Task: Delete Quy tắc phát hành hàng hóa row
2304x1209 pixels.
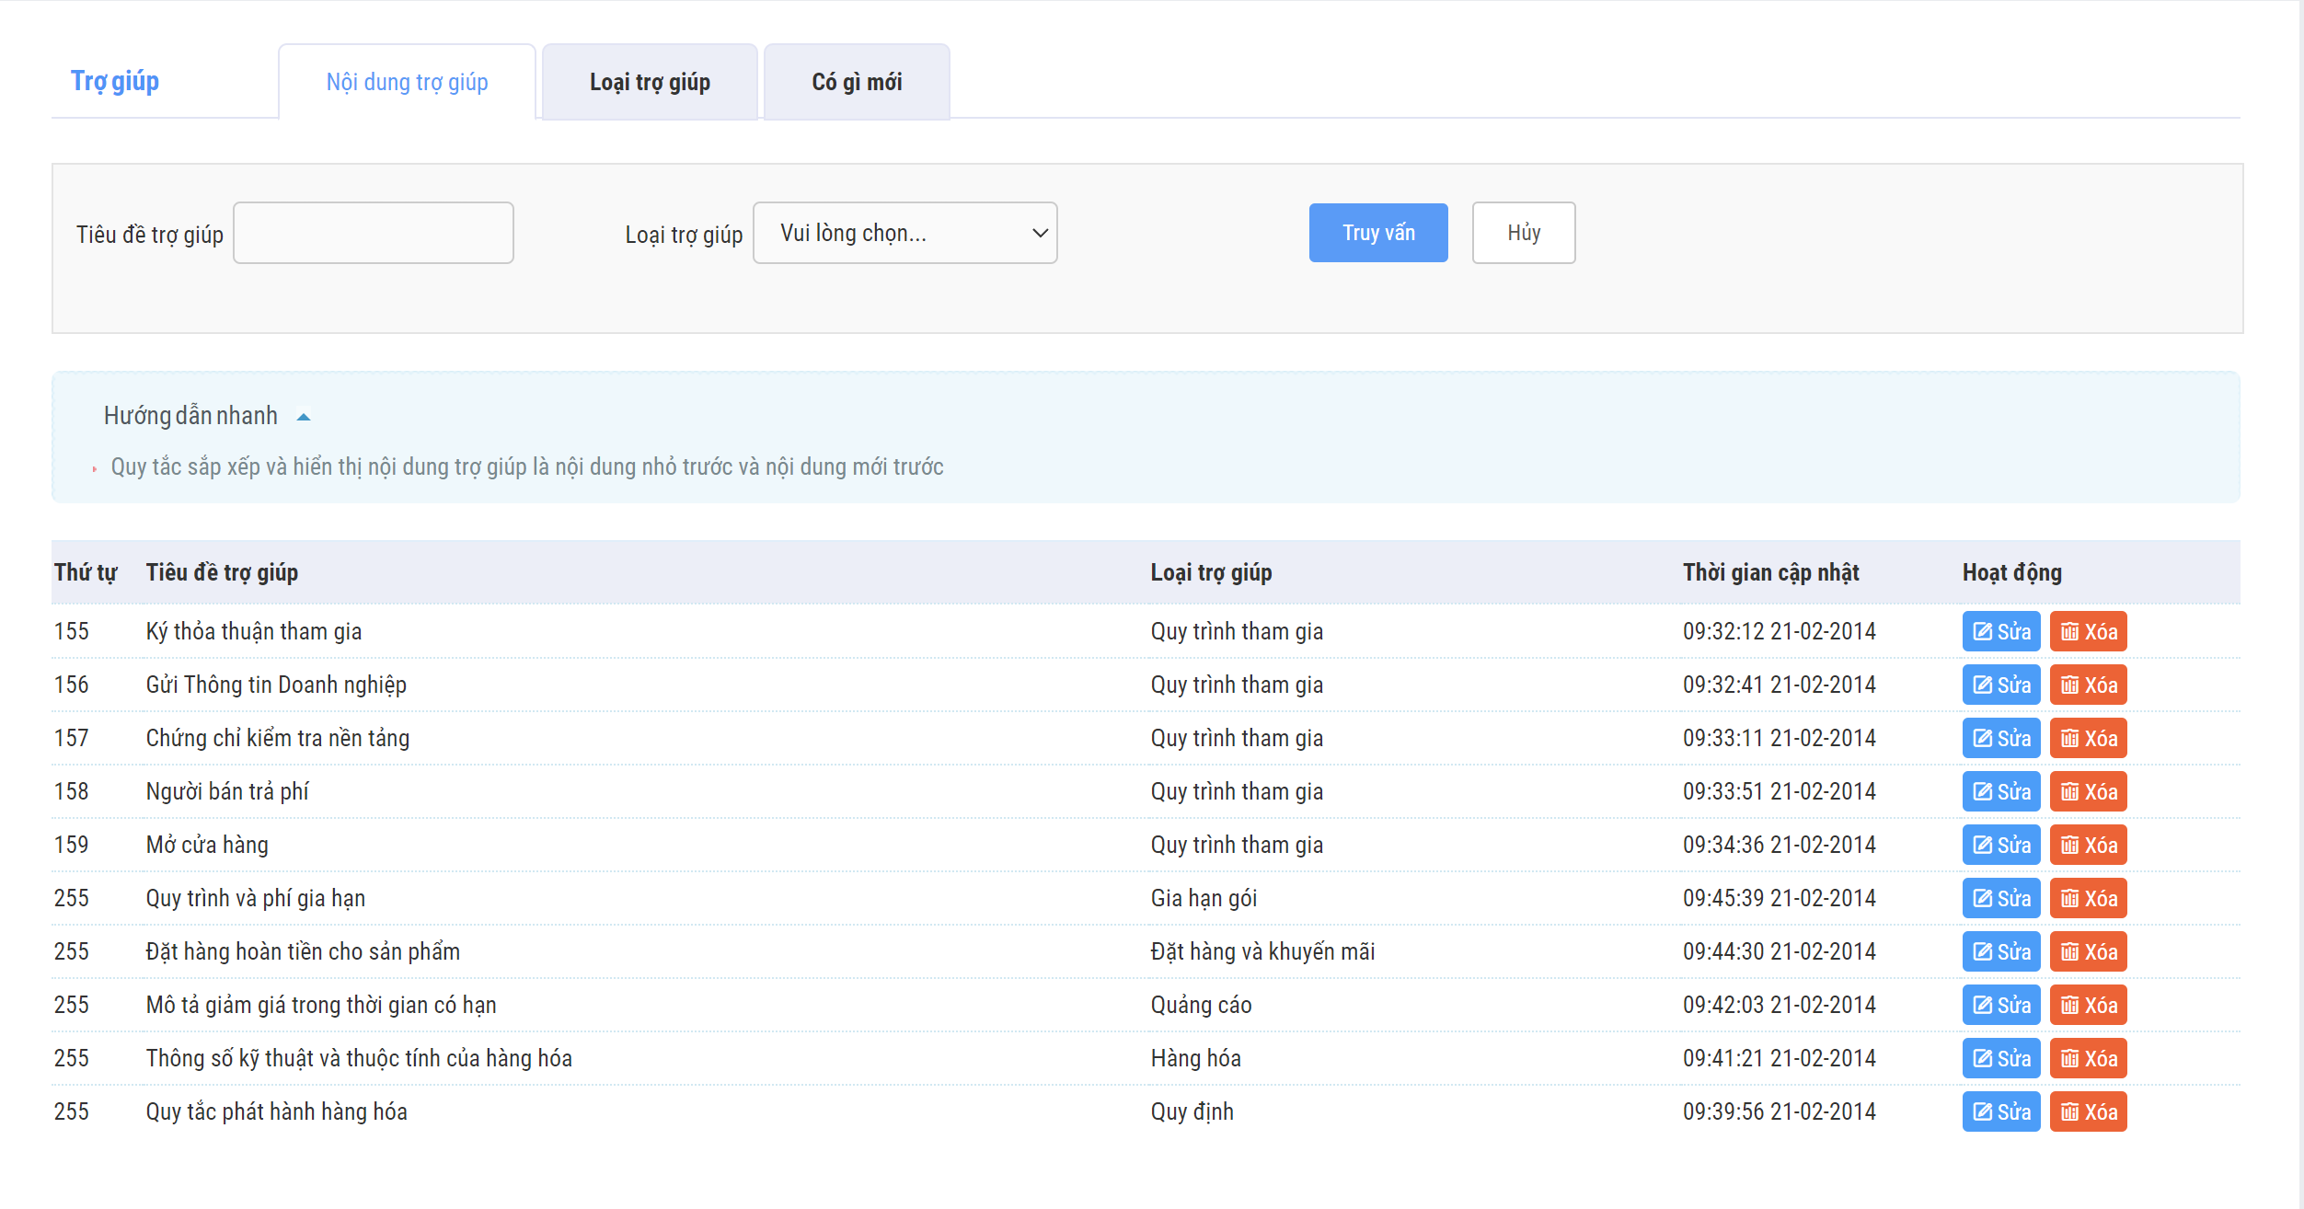Action: (2088, 1112)
